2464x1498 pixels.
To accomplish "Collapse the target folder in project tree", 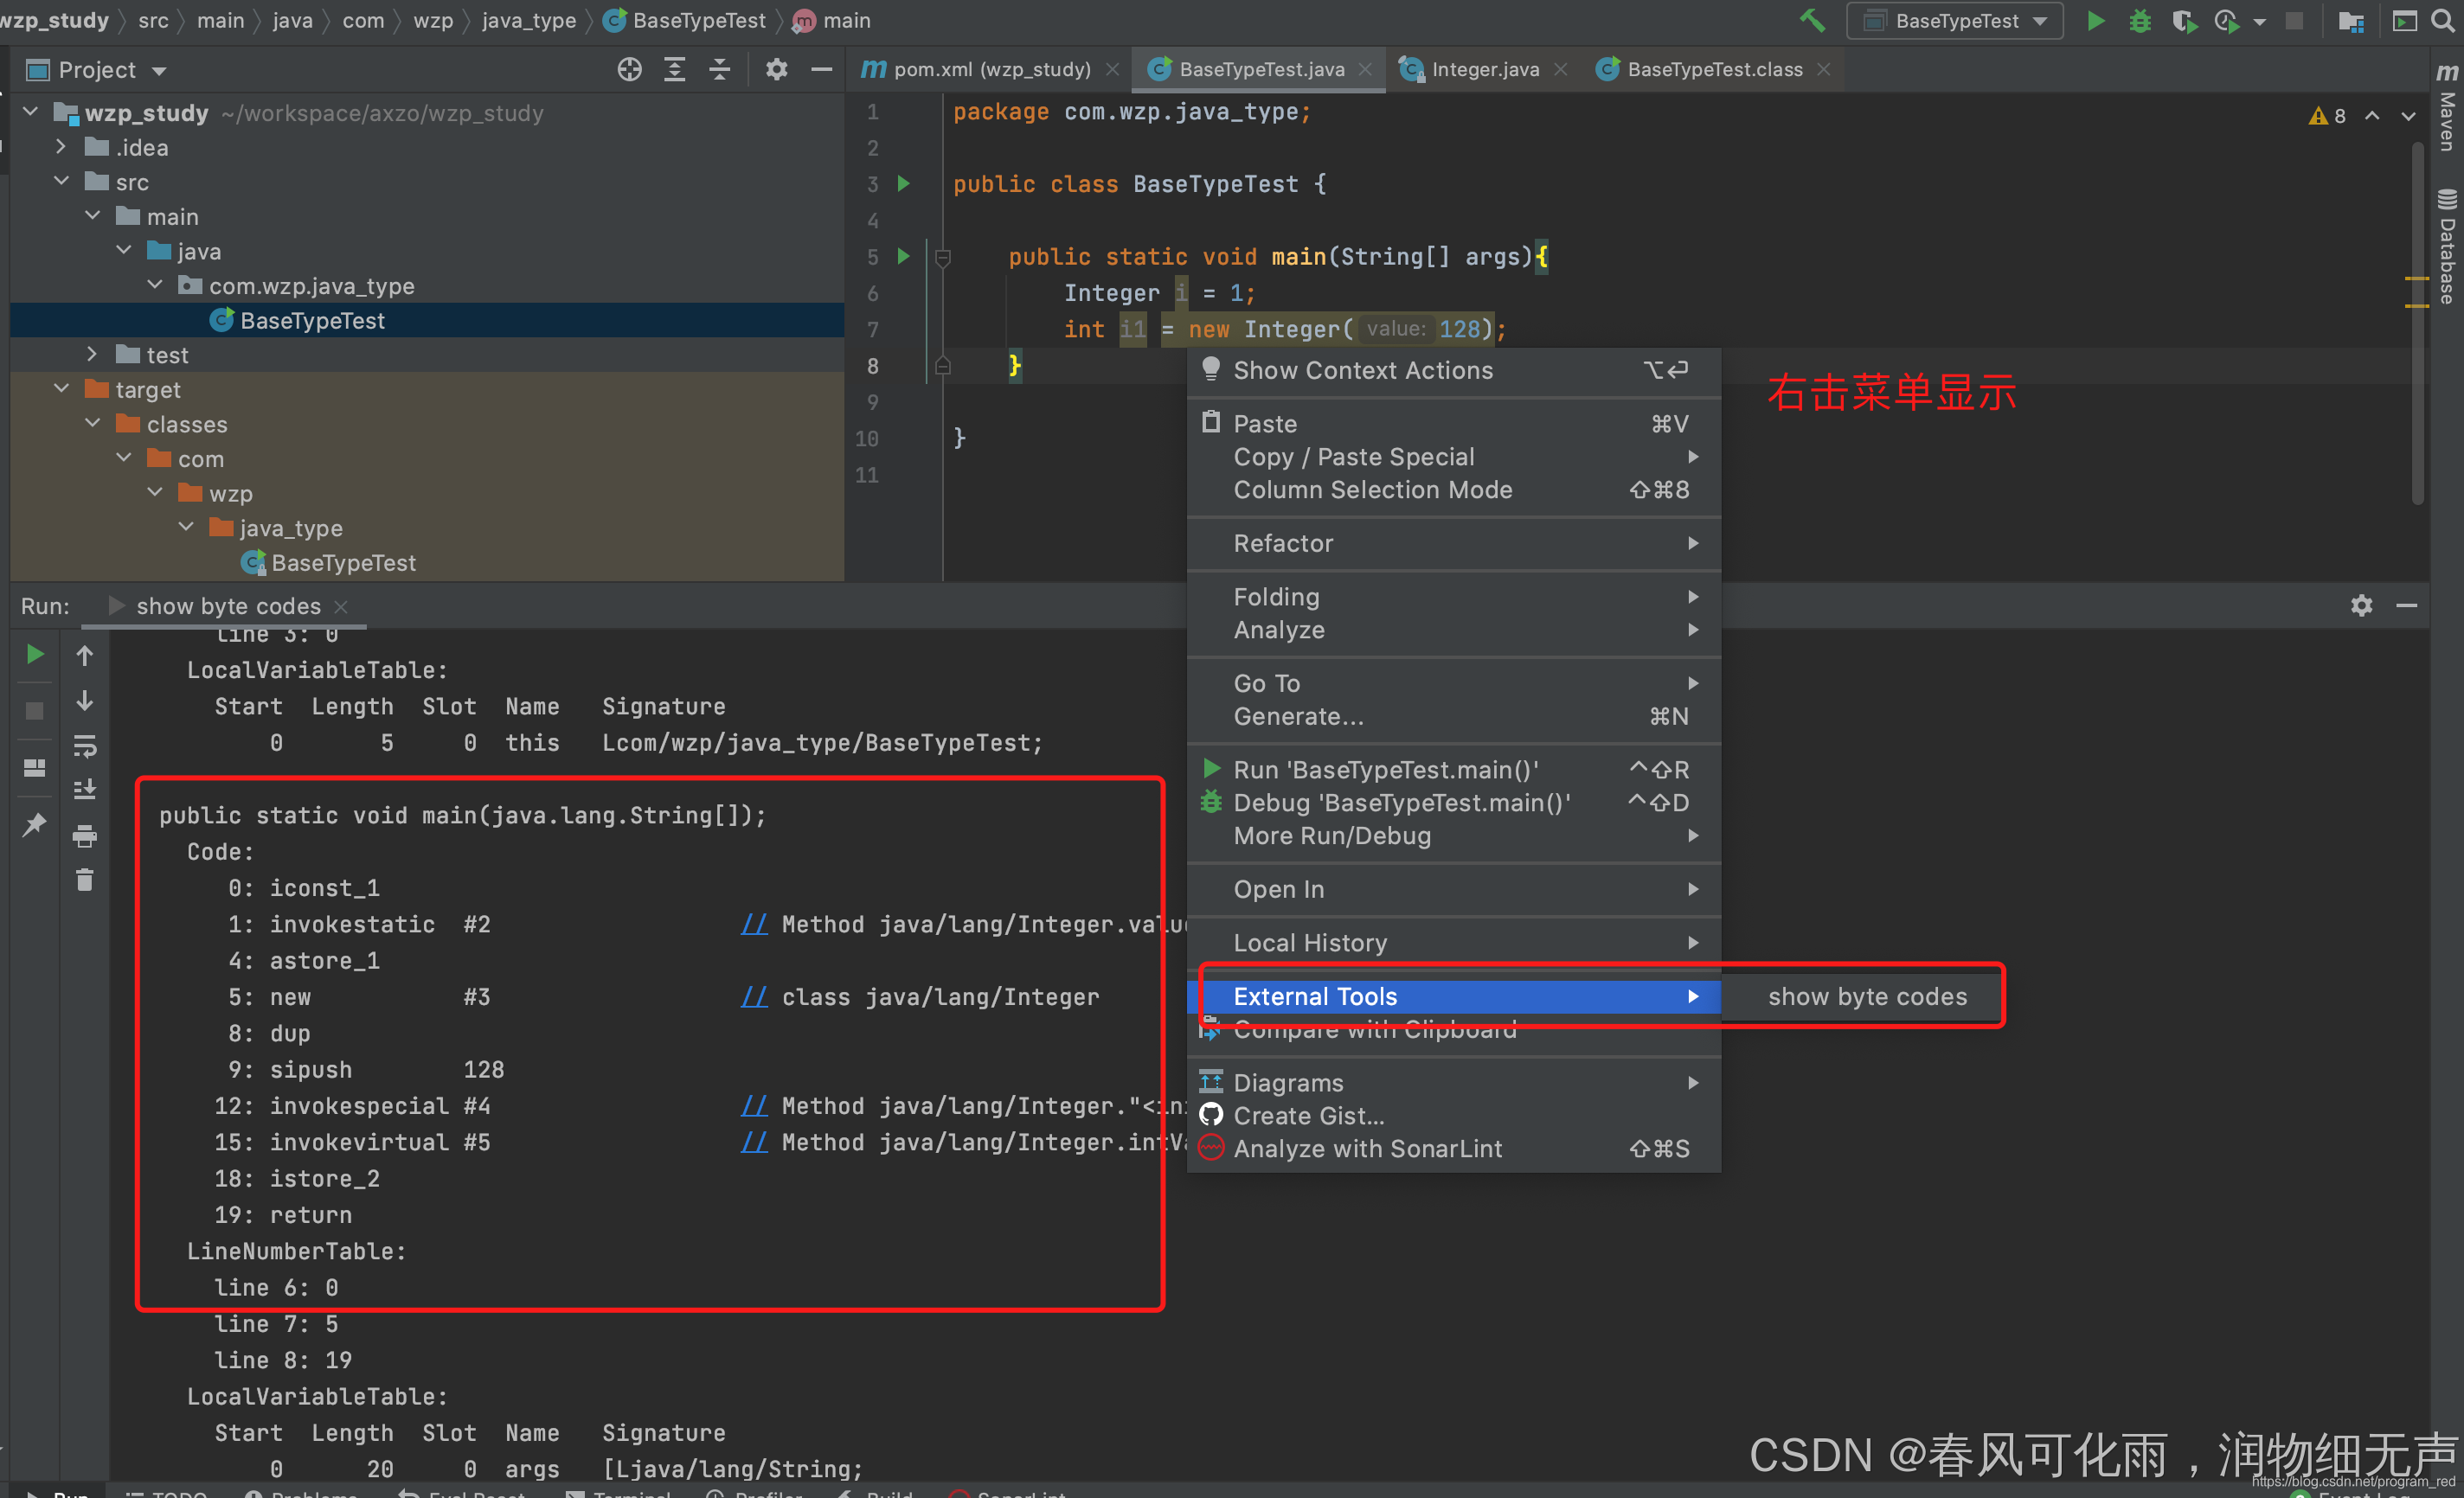I will pos(62,389).
